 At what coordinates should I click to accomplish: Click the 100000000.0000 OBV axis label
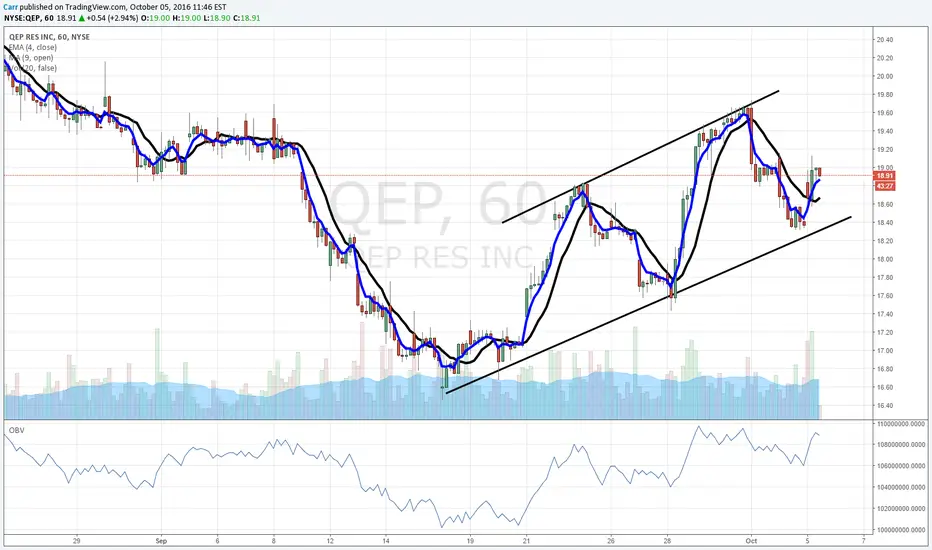tap(900, 530)
